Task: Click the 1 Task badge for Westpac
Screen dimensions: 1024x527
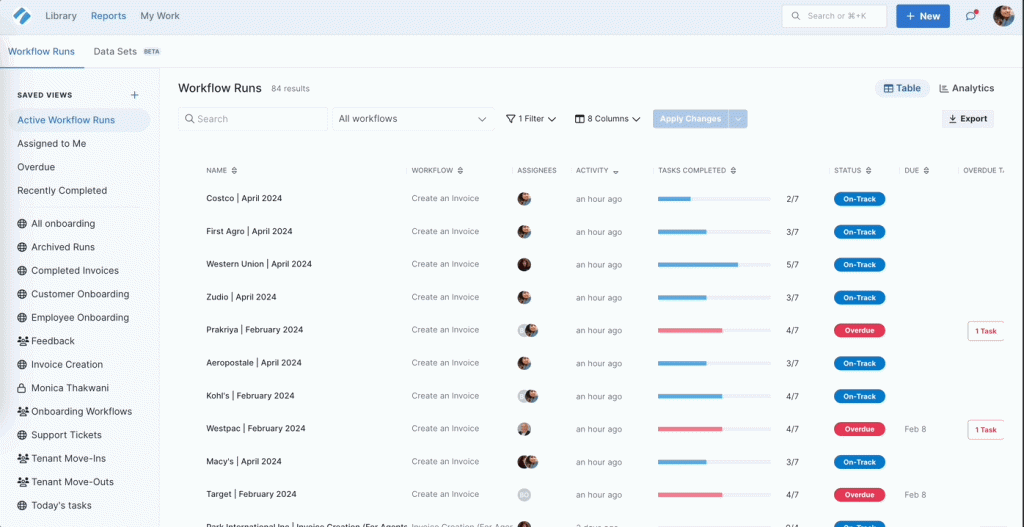Action: point(985,430)
